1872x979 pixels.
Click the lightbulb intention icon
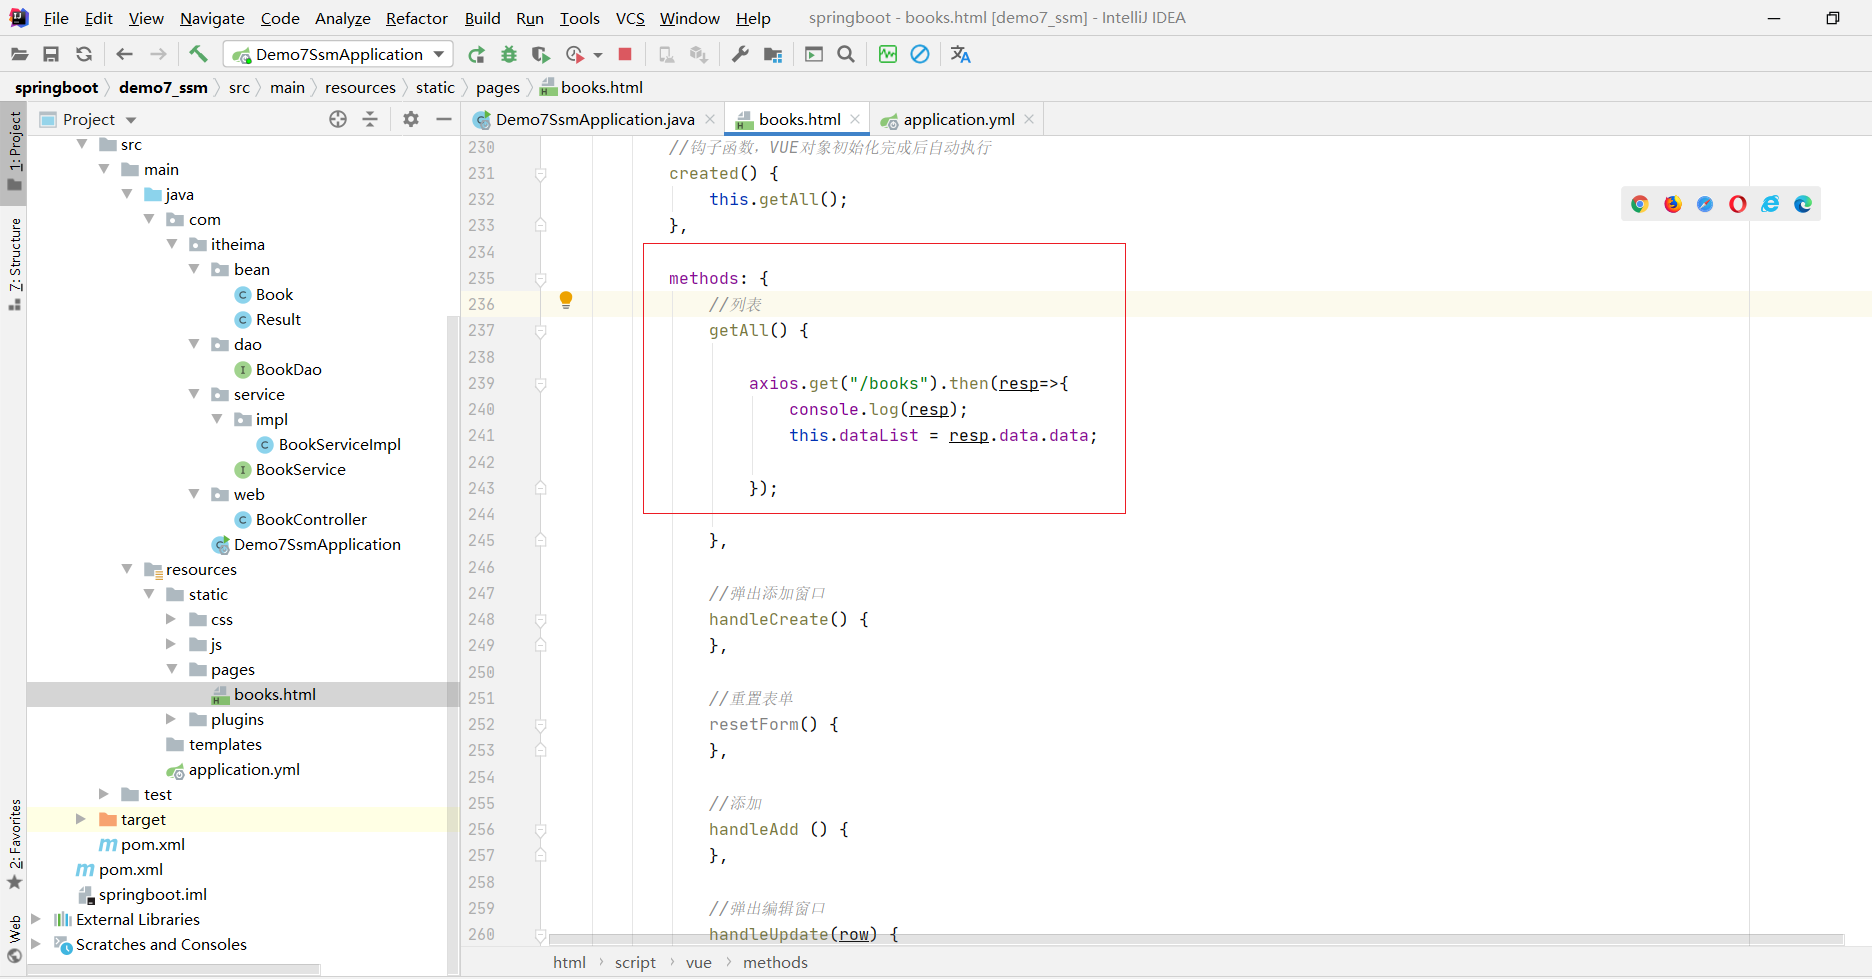pyautogui.click(x=566, y=300)
